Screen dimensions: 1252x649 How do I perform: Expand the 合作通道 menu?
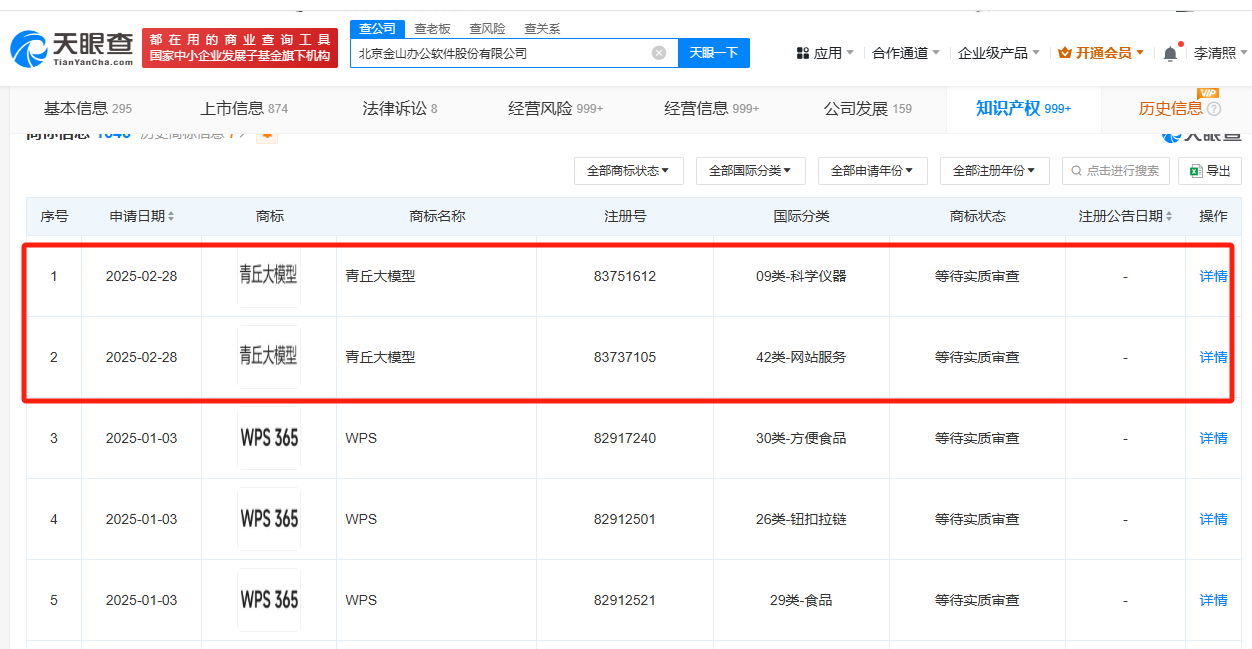tap(906, 53)
